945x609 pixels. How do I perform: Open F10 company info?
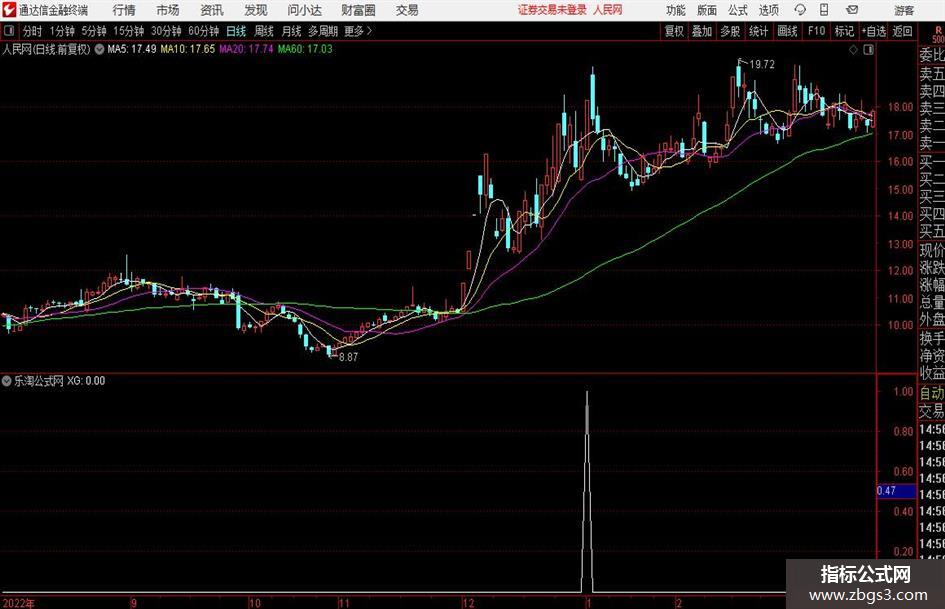point(816,31)
